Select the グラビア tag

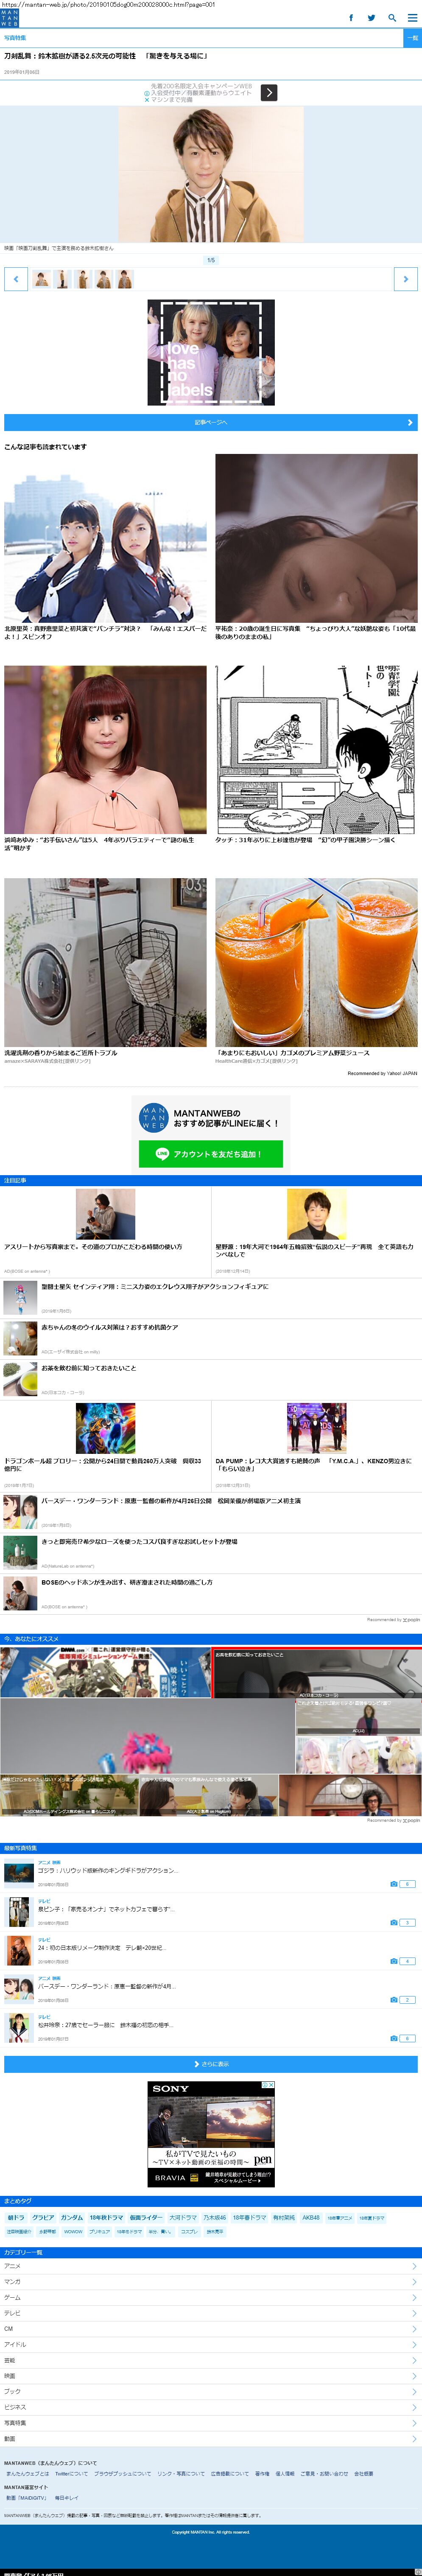pos(43,2218)
